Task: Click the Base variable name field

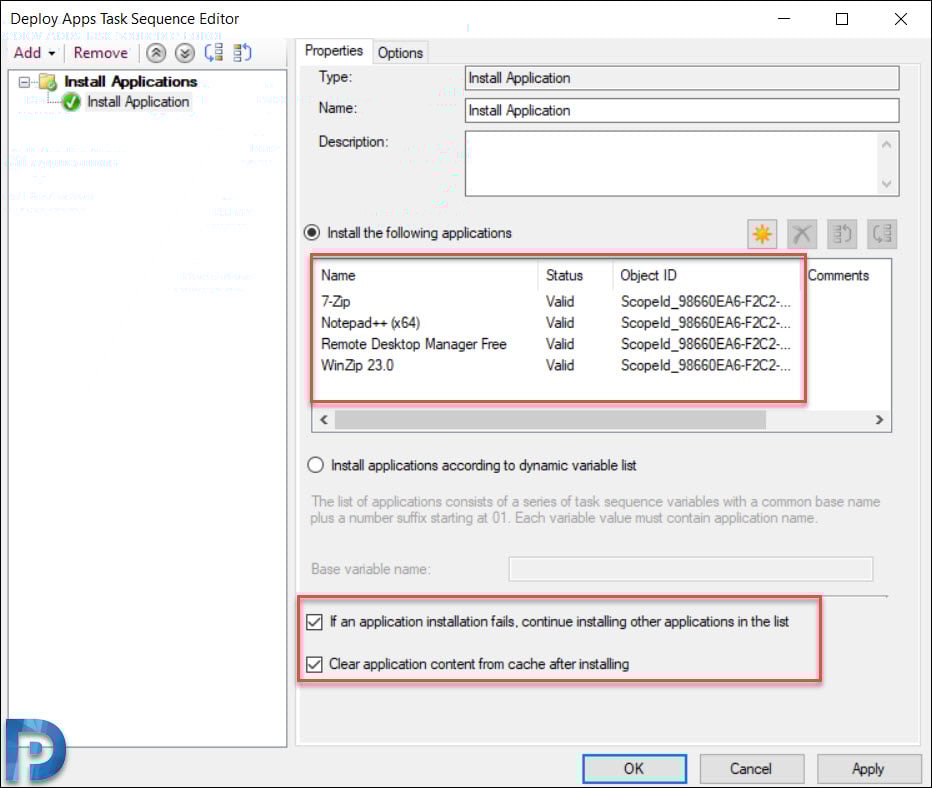Action: (691, 569)
